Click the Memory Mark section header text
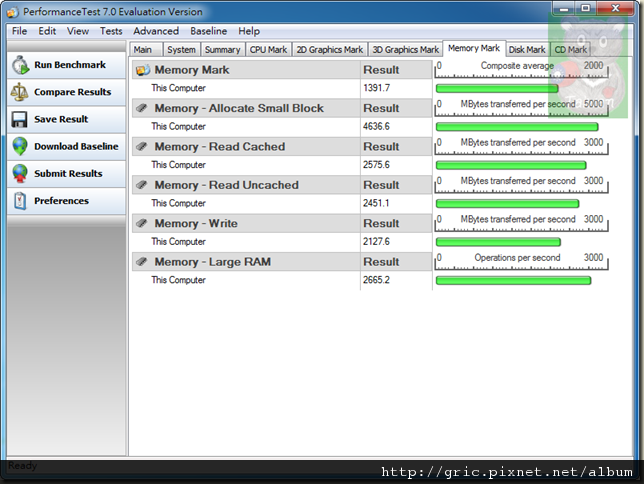This screenshot has height=484, width=644. pos(192,70)
